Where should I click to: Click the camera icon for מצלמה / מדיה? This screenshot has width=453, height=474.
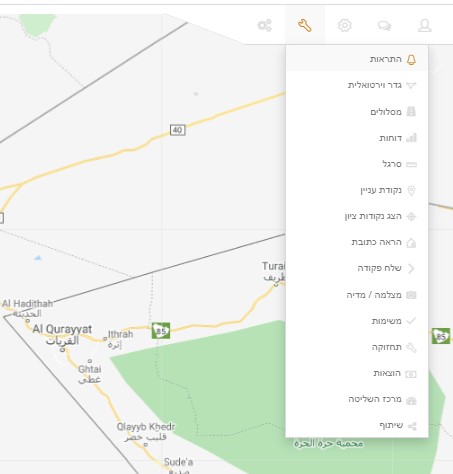411,295
